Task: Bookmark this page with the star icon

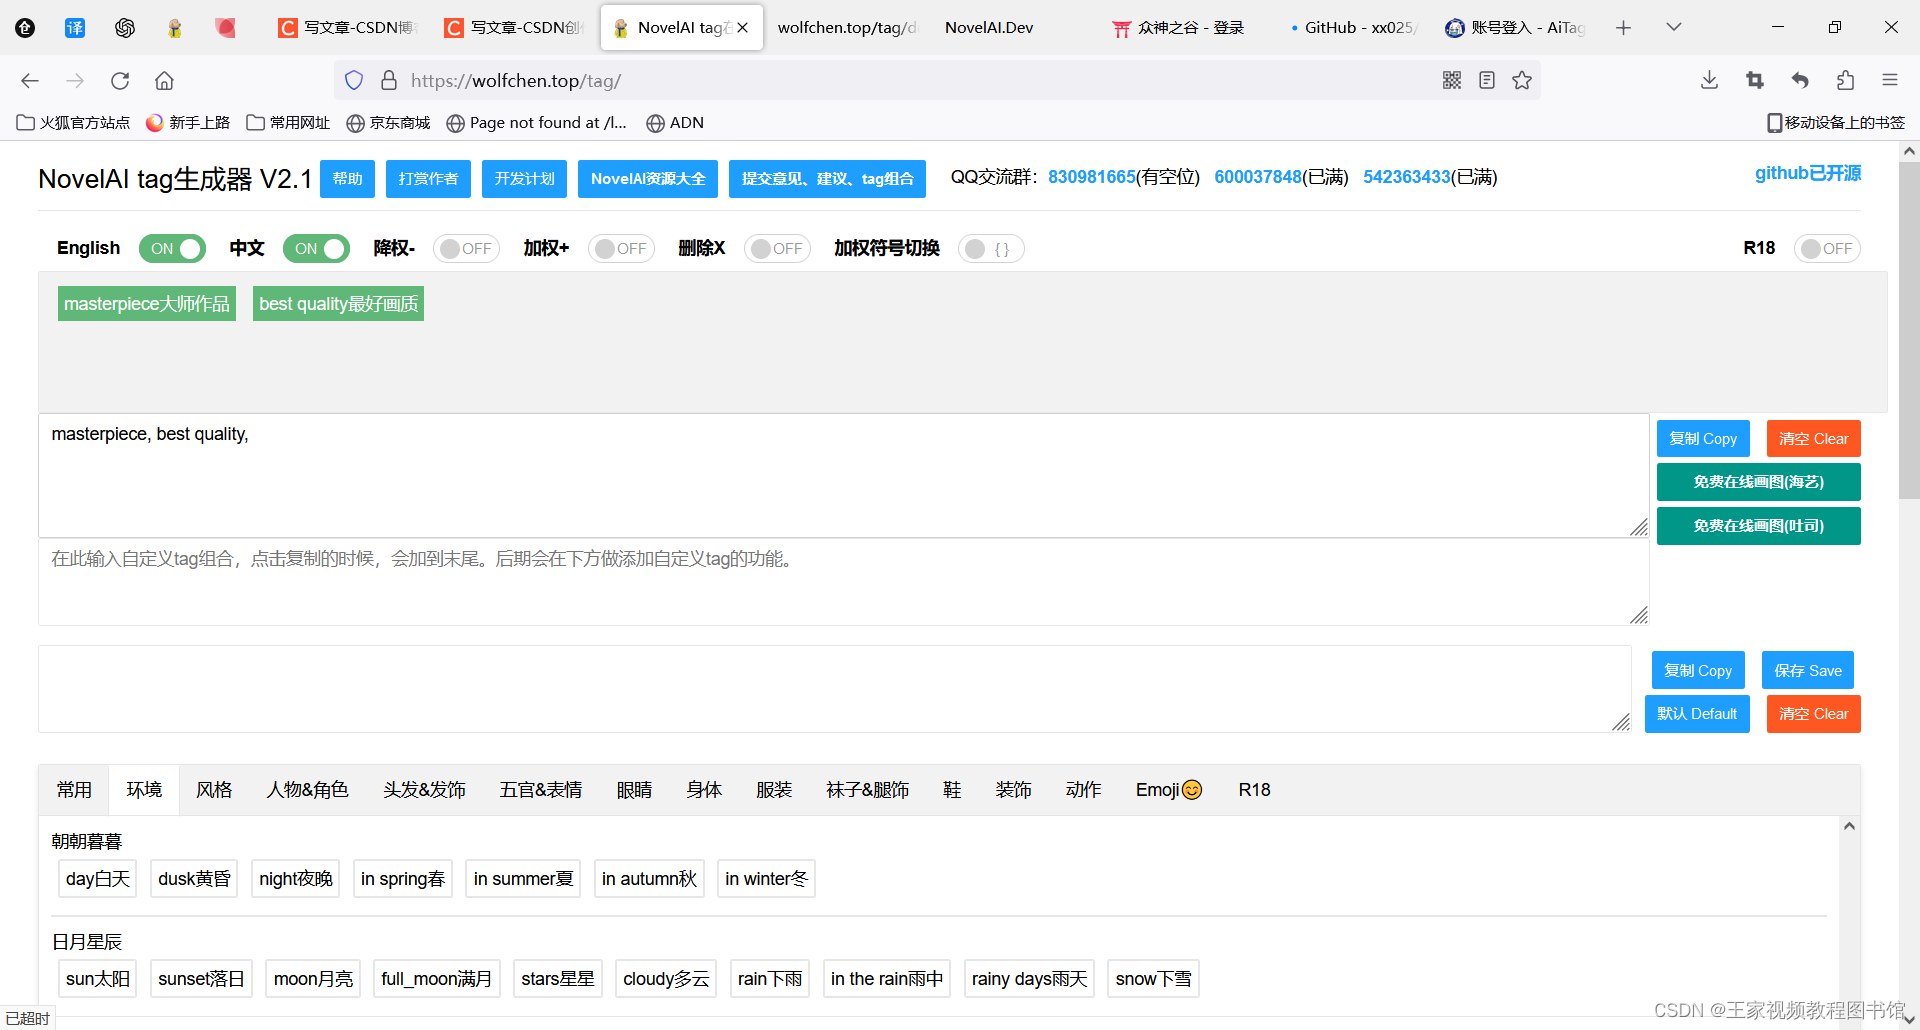Action: [1522, 80]
